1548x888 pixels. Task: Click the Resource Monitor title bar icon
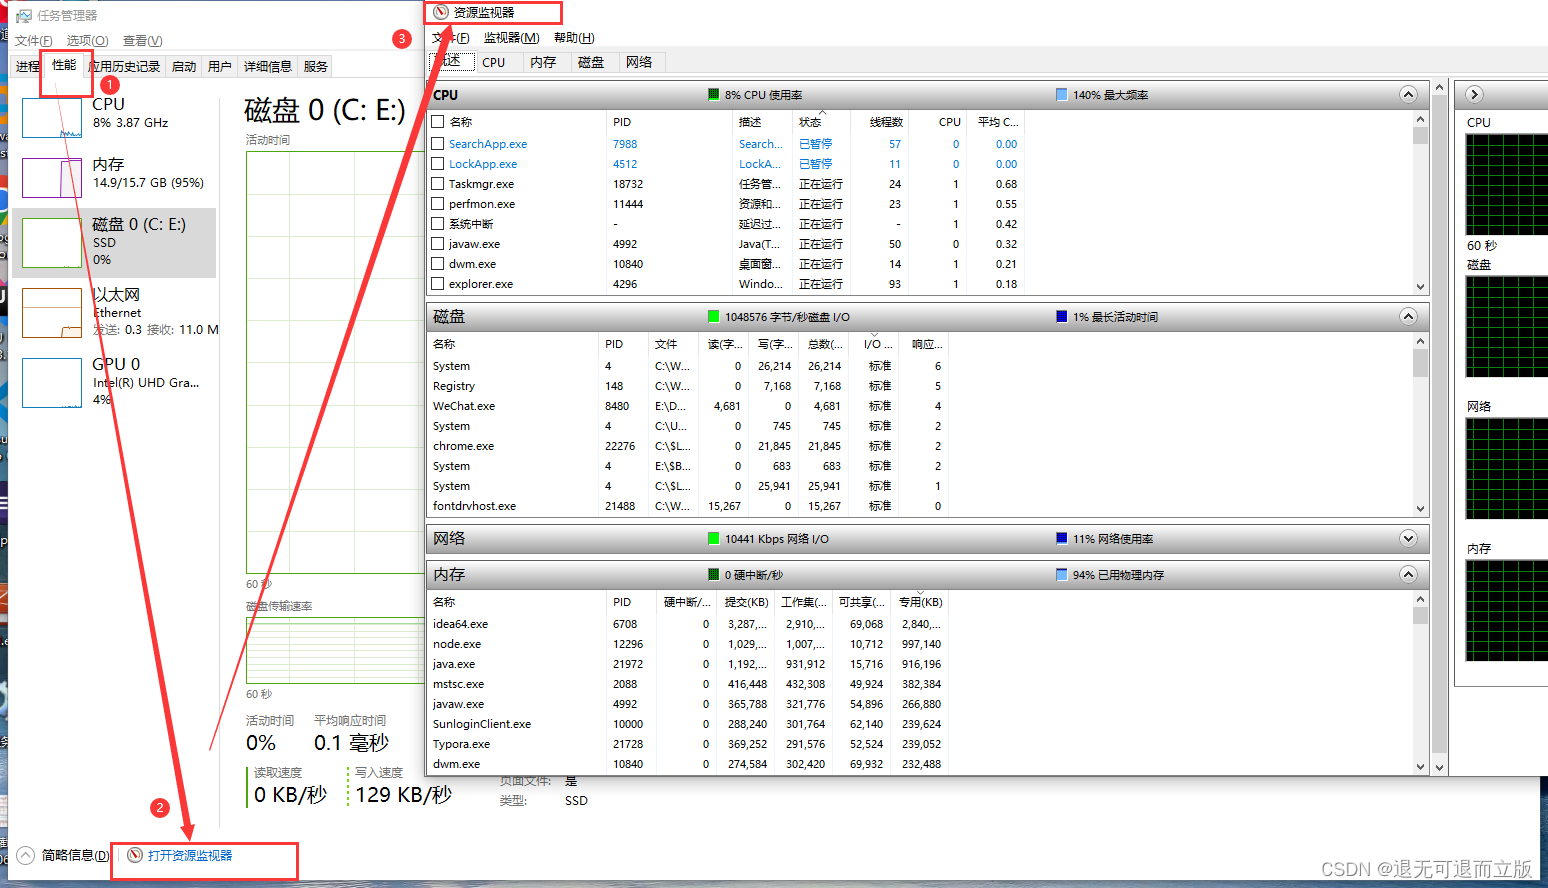[441, 12]
